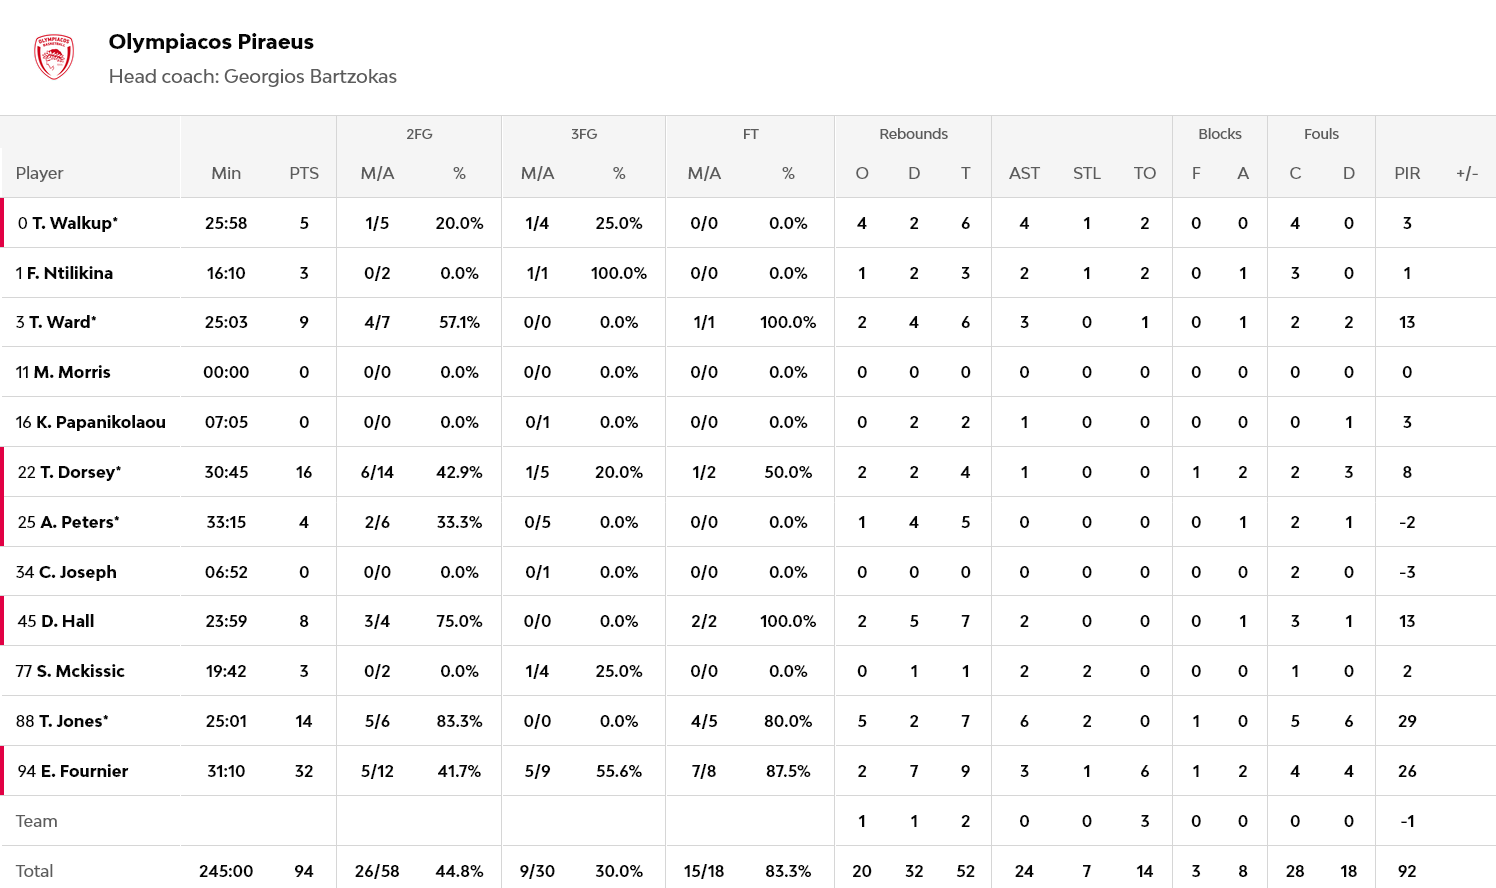The height and width of the screenshot is (888, 1496).
Task: Sort by the TO column header
Action: 1145,173
